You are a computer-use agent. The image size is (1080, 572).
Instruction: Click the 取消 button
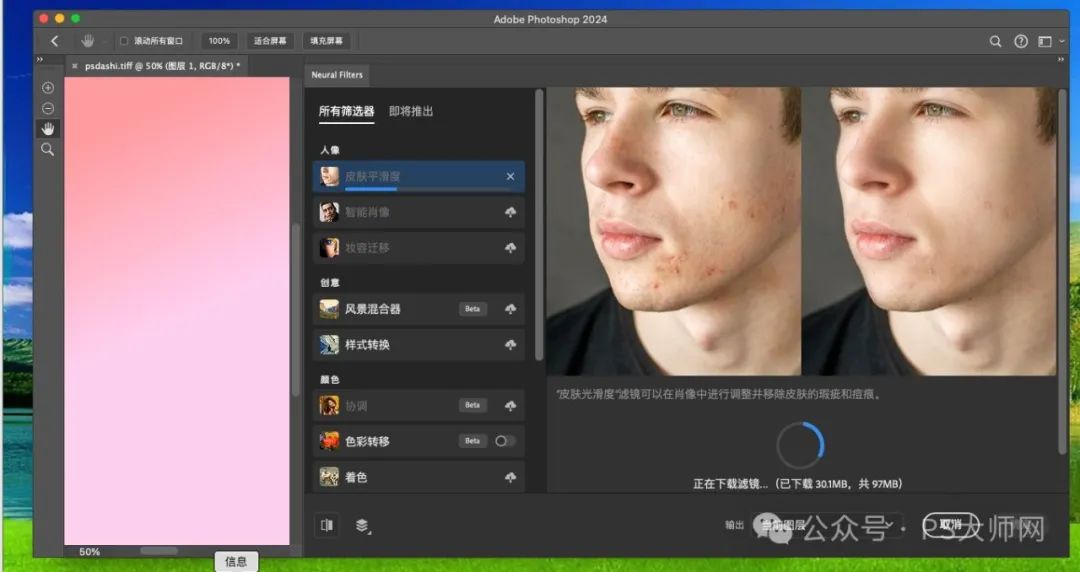(x=950, y=524)
